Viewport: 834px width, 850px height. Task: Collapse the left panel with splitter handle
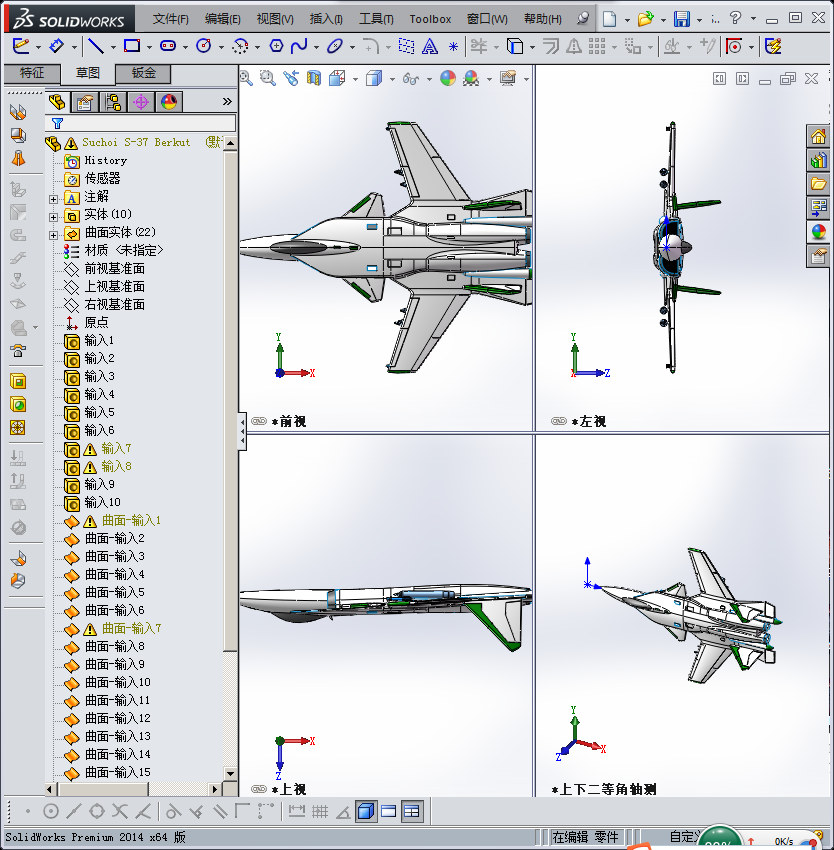pos(242,432)
